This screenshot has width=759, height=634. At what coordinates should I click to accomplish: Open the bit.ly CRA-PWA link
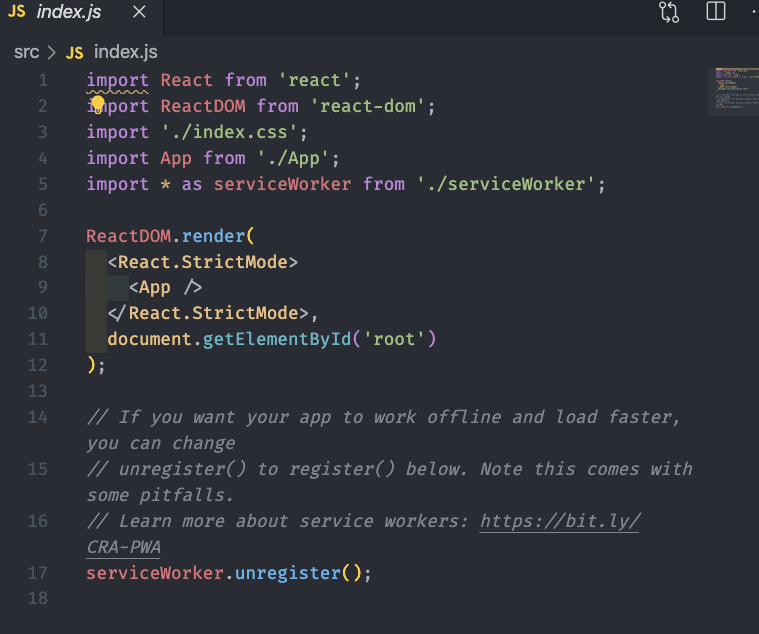click(x=560, y=521)
